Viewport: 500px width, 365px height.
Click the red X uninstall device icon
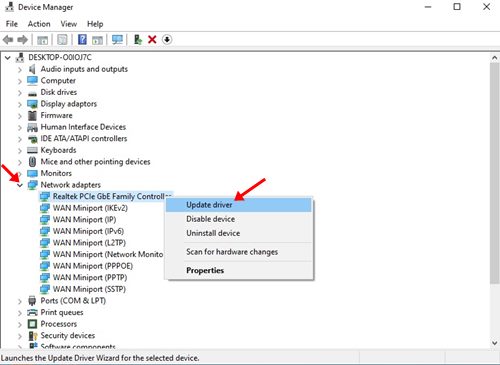(x=152, y=40)
